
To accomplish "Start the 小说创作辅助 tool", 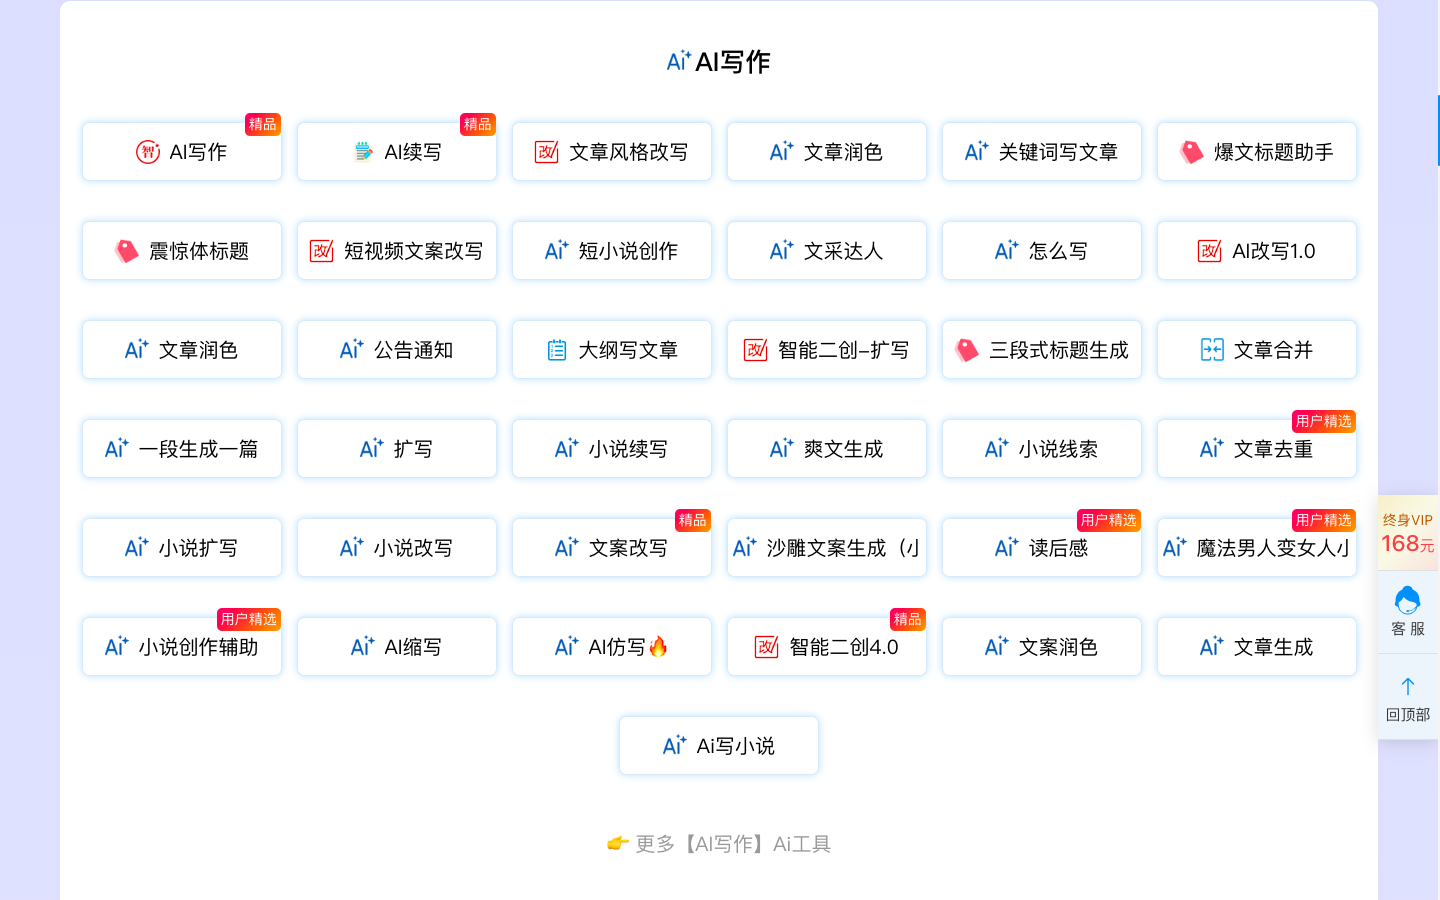I will tap(182, 647).
